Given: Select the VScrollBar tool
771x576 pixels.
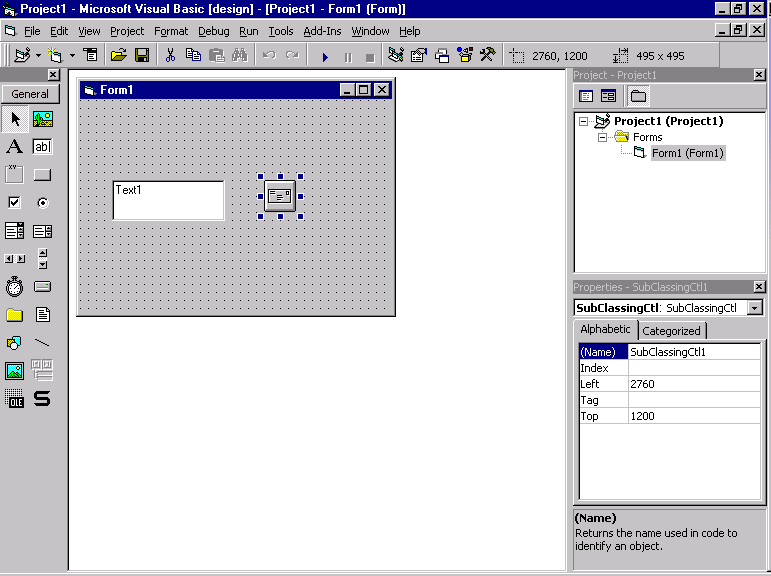Looking at the screenshot, I should 43,259.
